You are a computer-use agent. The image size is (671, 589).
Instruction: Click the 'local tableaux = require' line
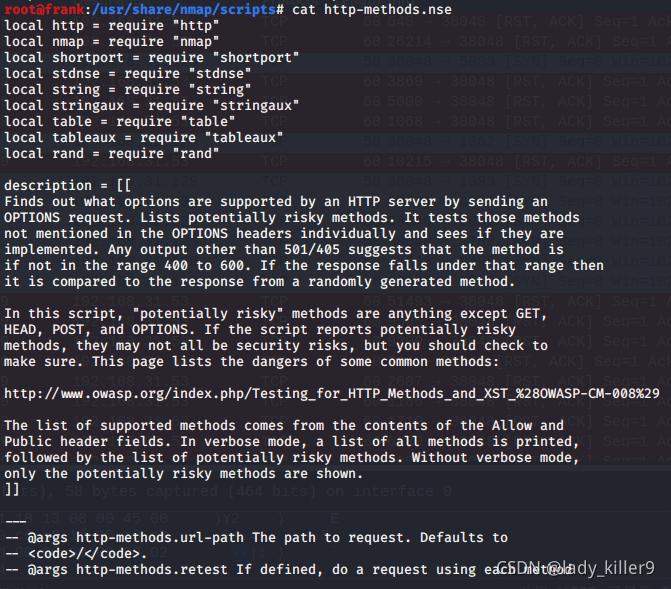pos(144,137)
